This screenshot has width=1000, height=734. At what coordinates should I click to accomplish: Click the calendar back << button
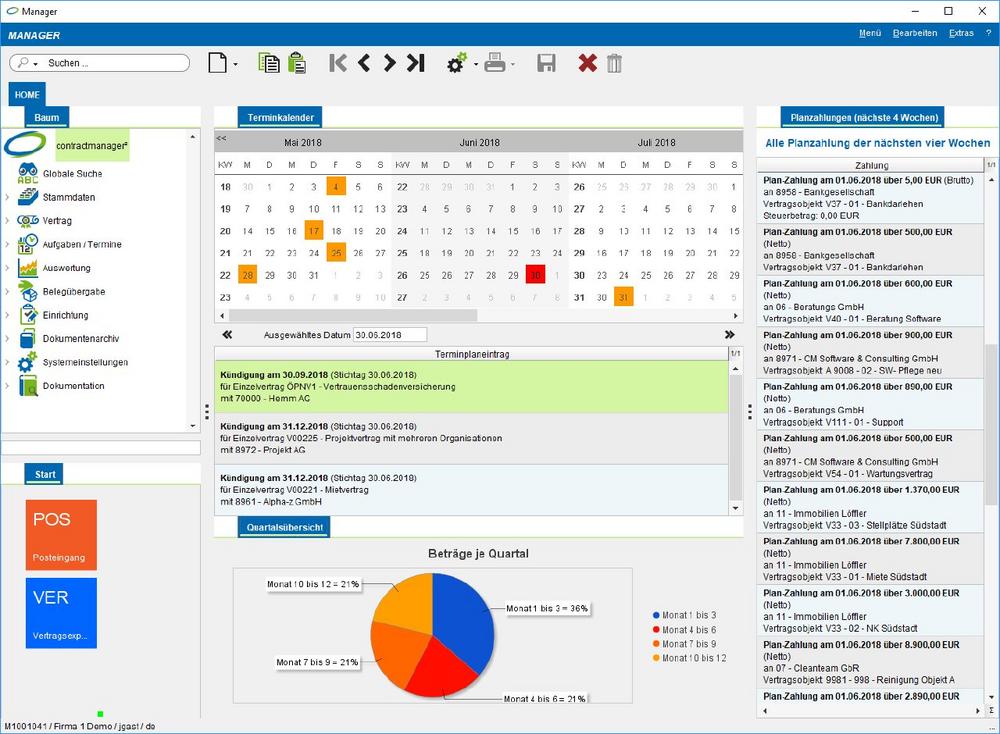(x=221, y=138)
